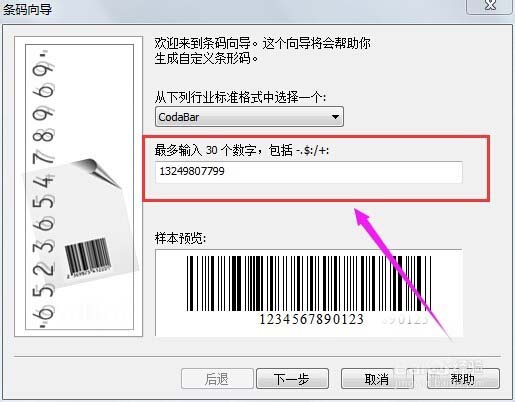Click the 取消 button
515x402 pixels.
(x=377, y=379)
